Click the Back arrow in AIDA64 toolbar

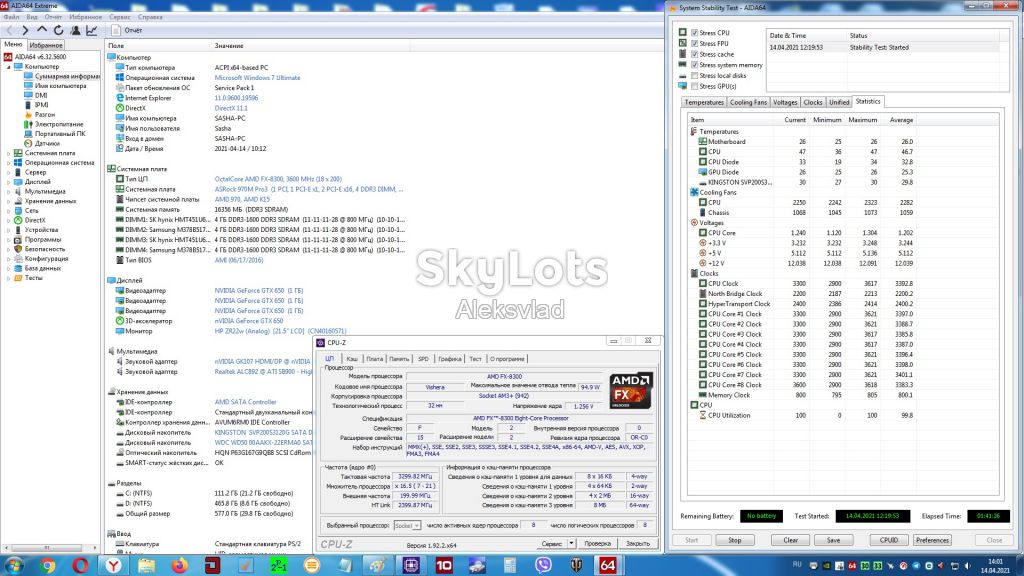tap(9, 31)
